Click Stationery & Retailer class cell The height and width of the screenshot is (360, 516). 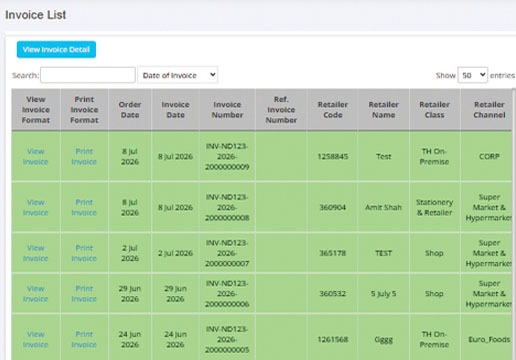point(434,207)
